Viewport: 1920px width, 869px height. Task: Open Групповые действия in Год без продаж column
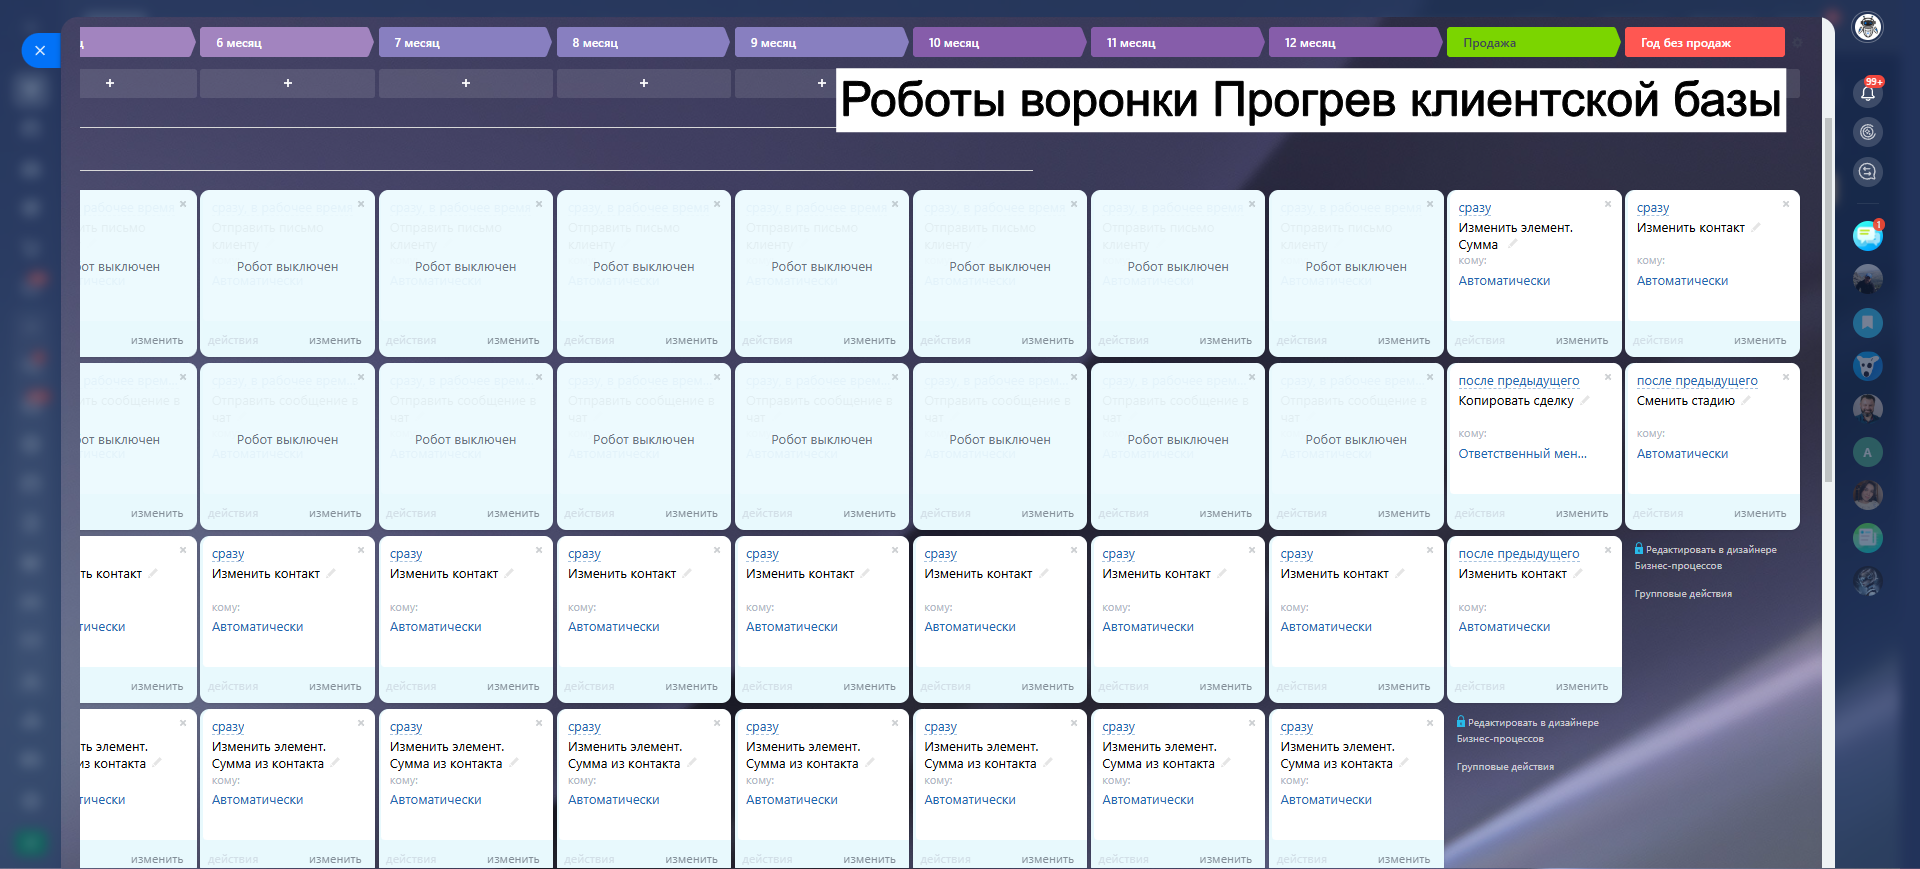coord(1683,594)
